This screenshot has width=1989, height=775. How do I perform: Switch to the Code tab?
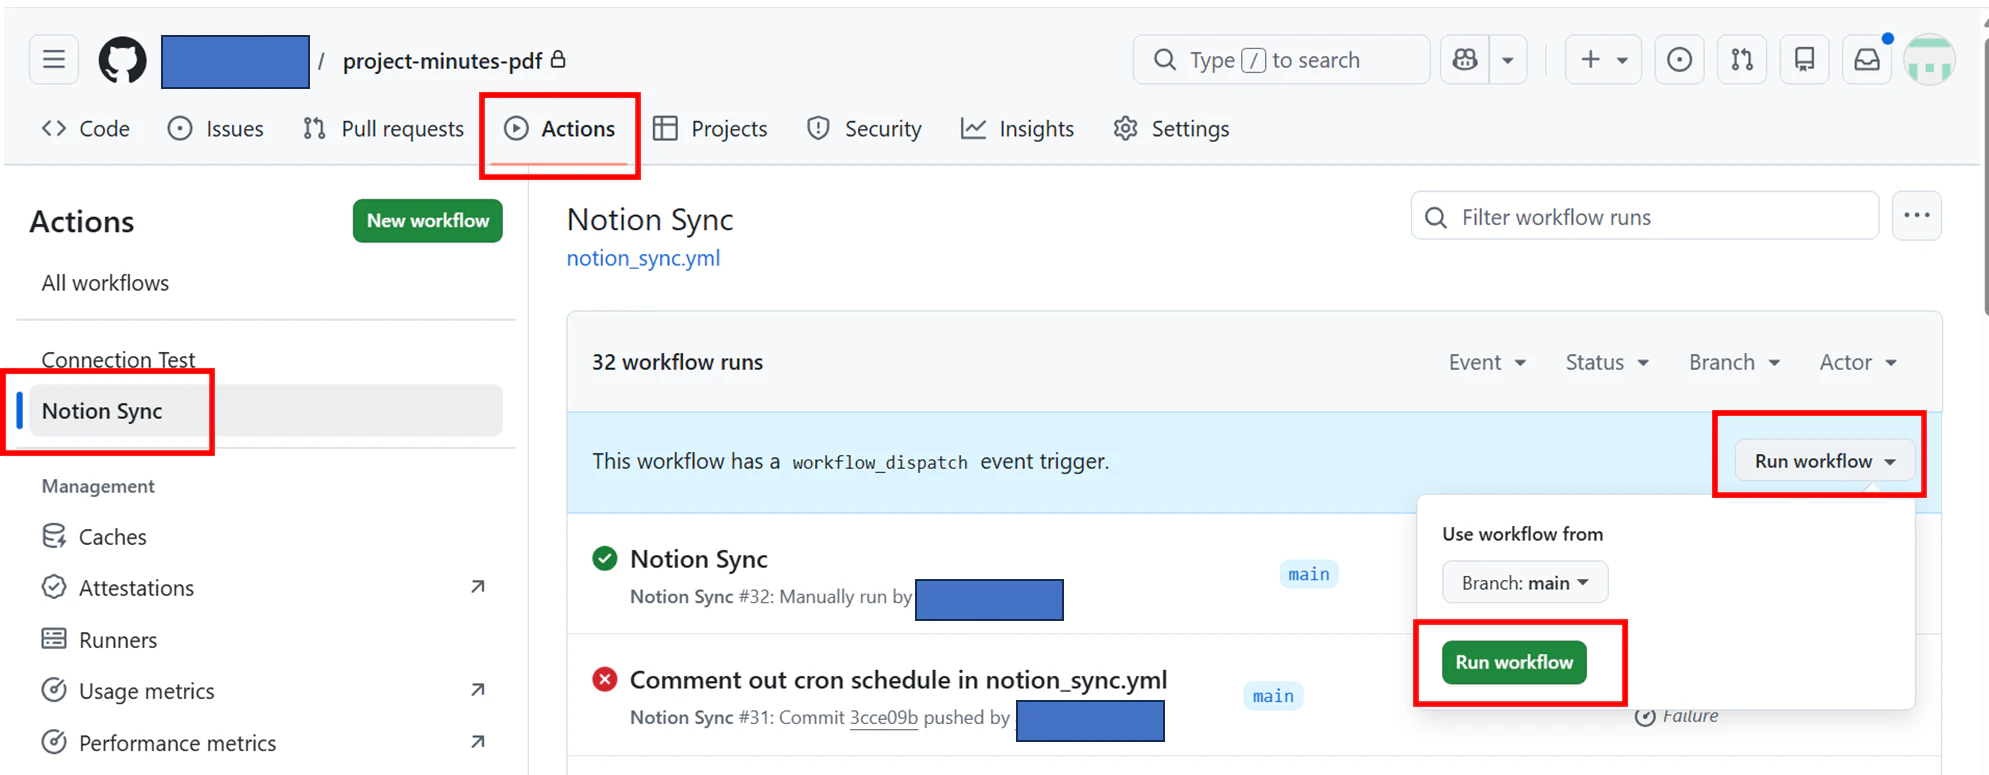(x=86, y=129)
